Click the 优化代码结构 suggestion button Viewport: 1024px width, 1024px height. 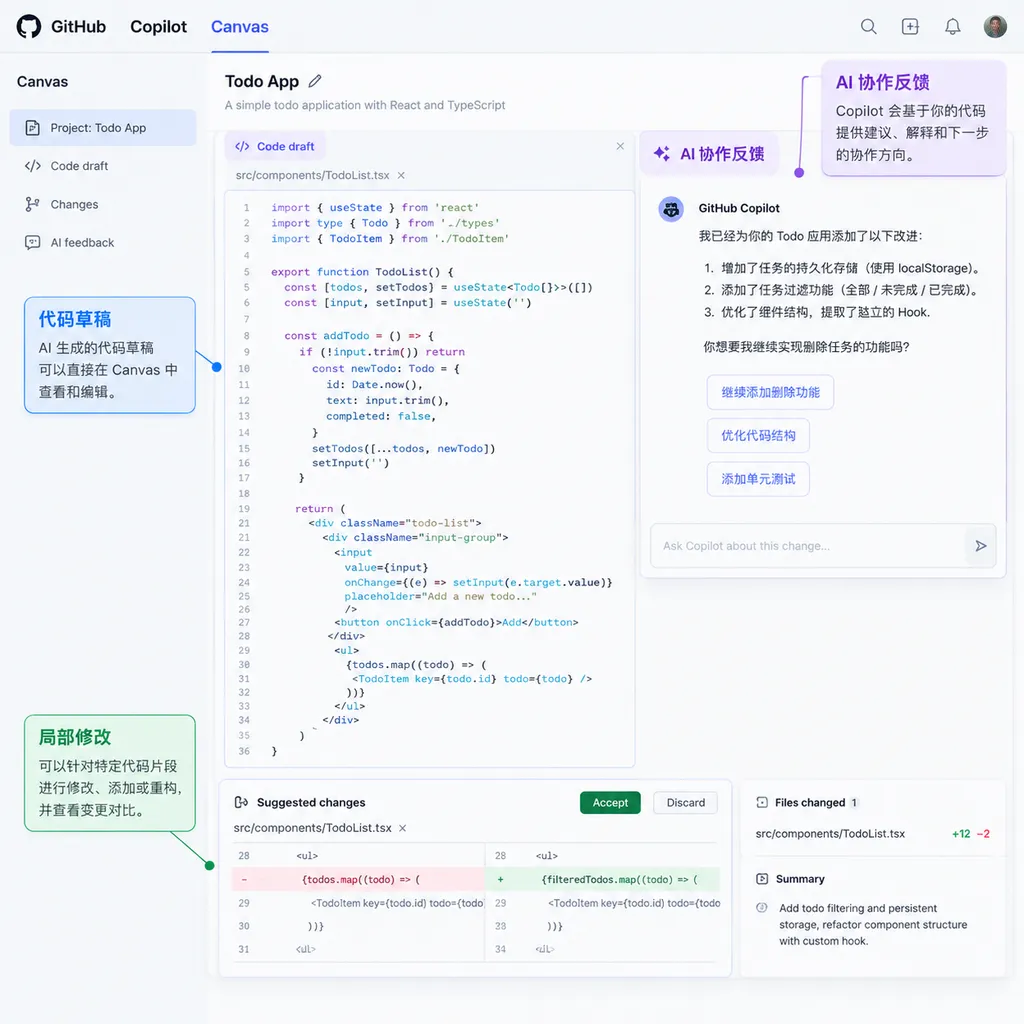(758, 436)
